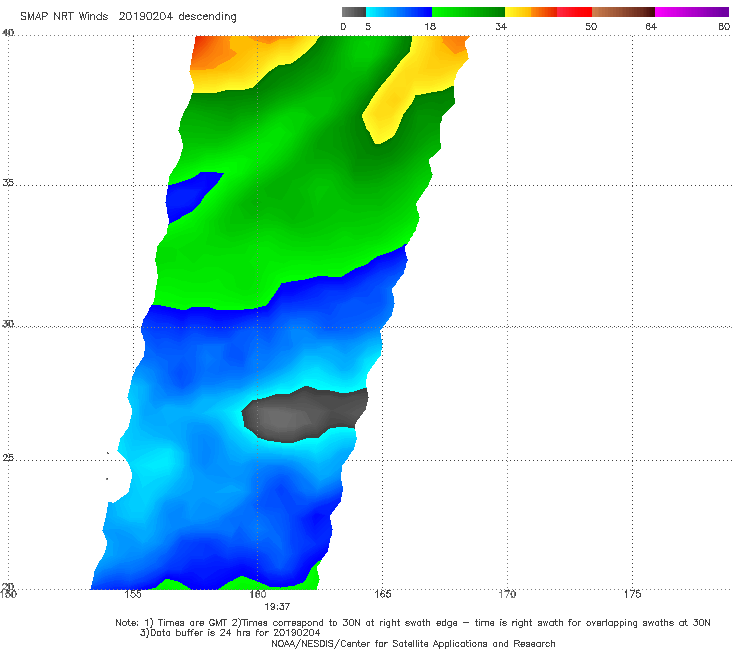Click the yellow tongue-shaped wind area near 37N
740x650 pixels.
[387, 111]
